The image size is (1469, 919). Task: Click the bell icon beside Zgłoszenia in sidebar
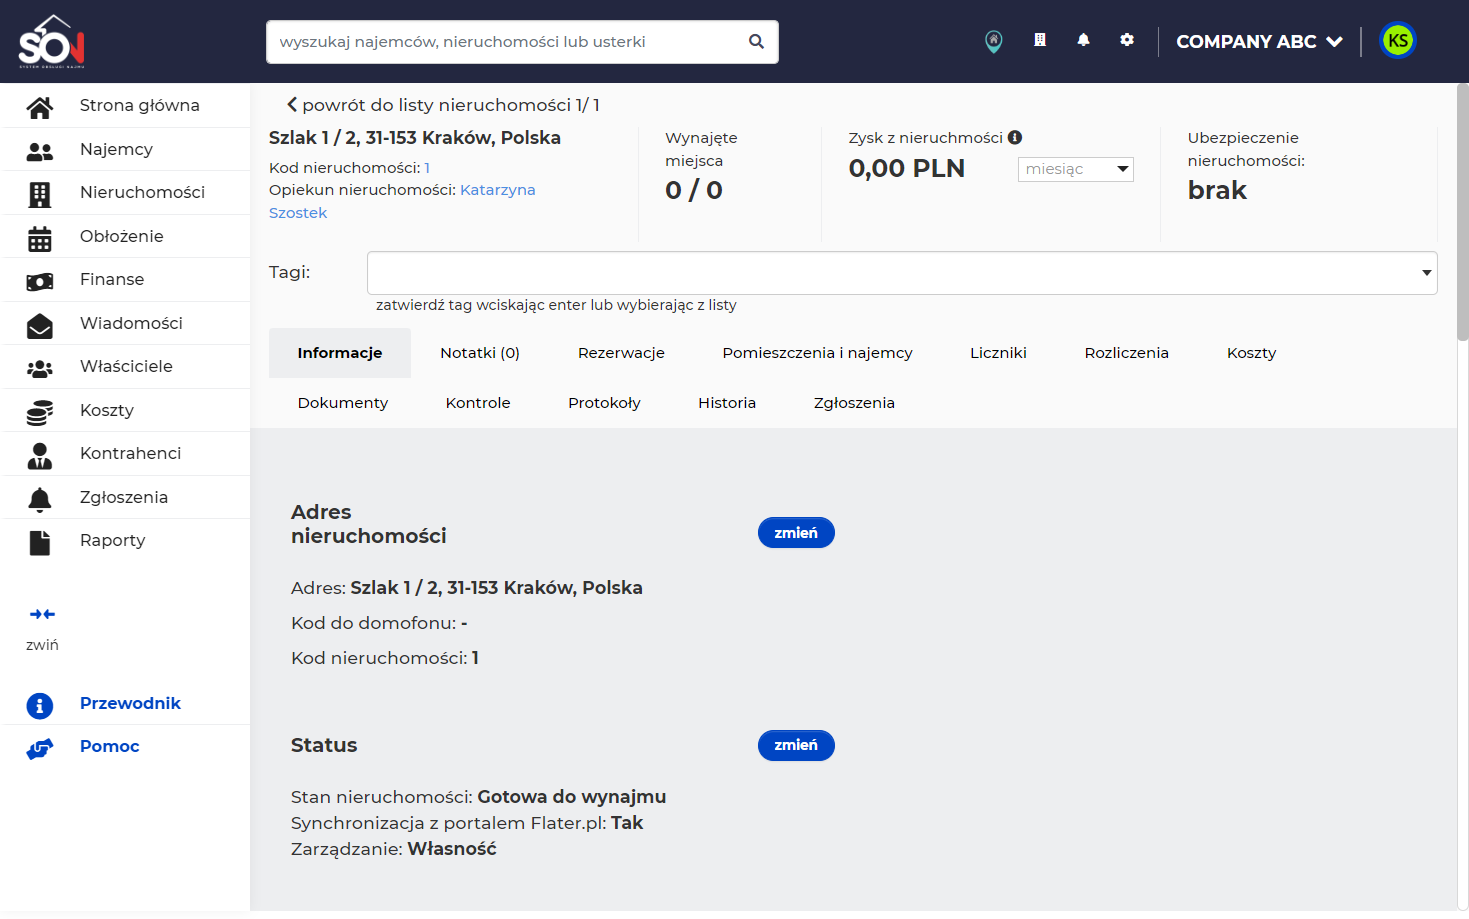click(40, 498)
